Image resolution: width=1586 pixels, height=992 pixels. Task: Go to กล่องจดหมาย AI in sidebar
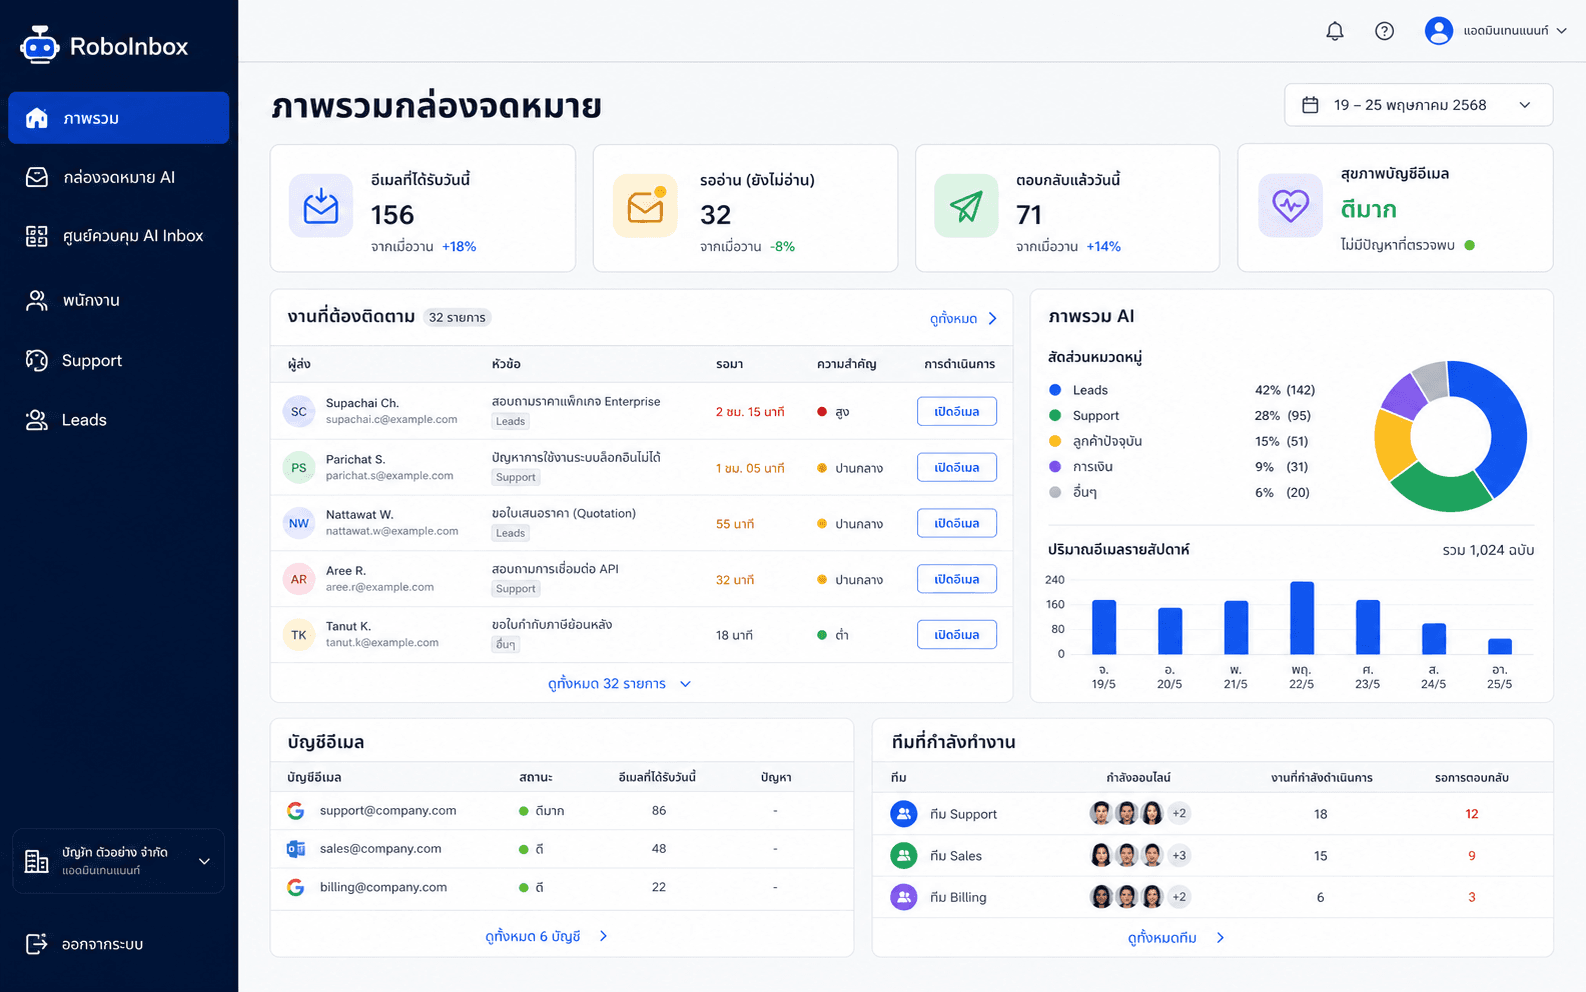pyautogui.click(x=119, y=177)
